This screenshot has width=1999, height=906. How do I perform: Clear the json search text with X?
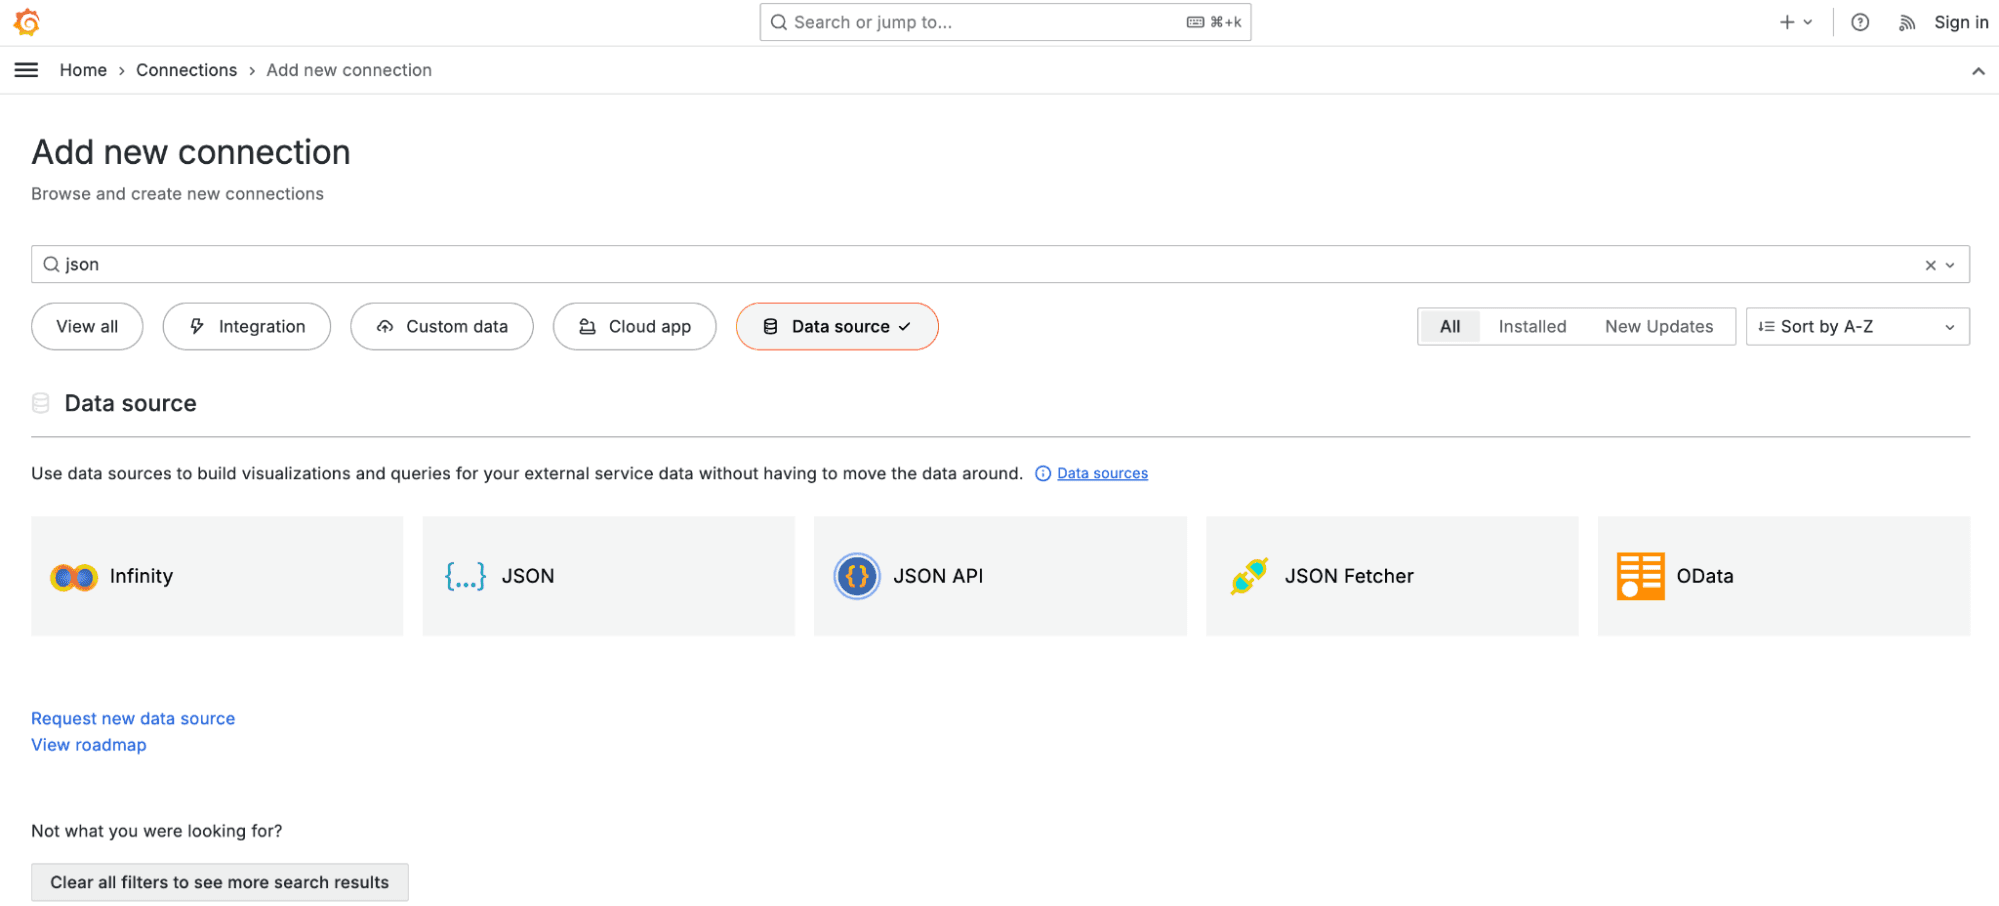(1931, 265)
